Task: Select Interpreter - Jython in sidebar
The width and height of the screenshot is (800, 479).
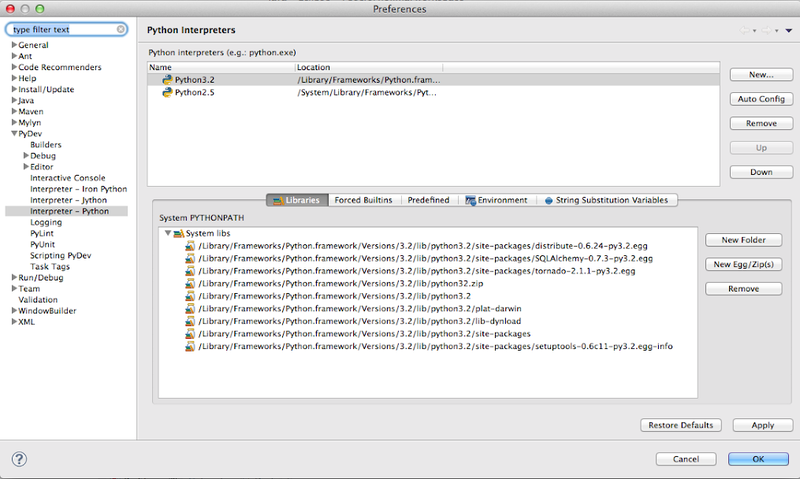Action: (x=69, y=200)
